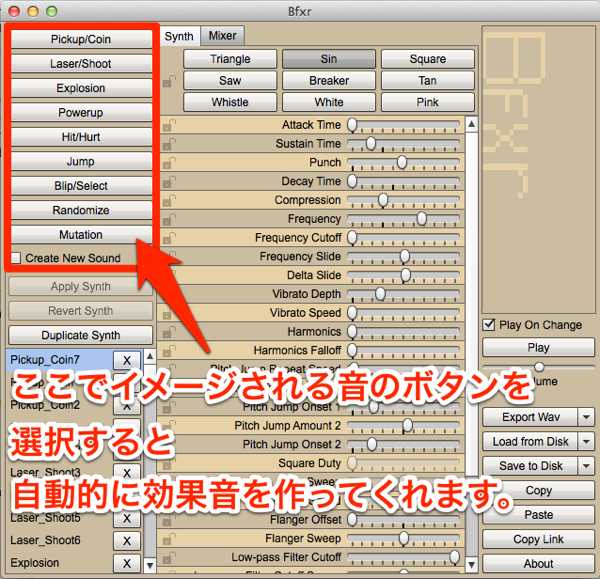The width and height of the screenshot is (600, 579).
Task: Open the Mixer tab
Action: coord(222,36)
